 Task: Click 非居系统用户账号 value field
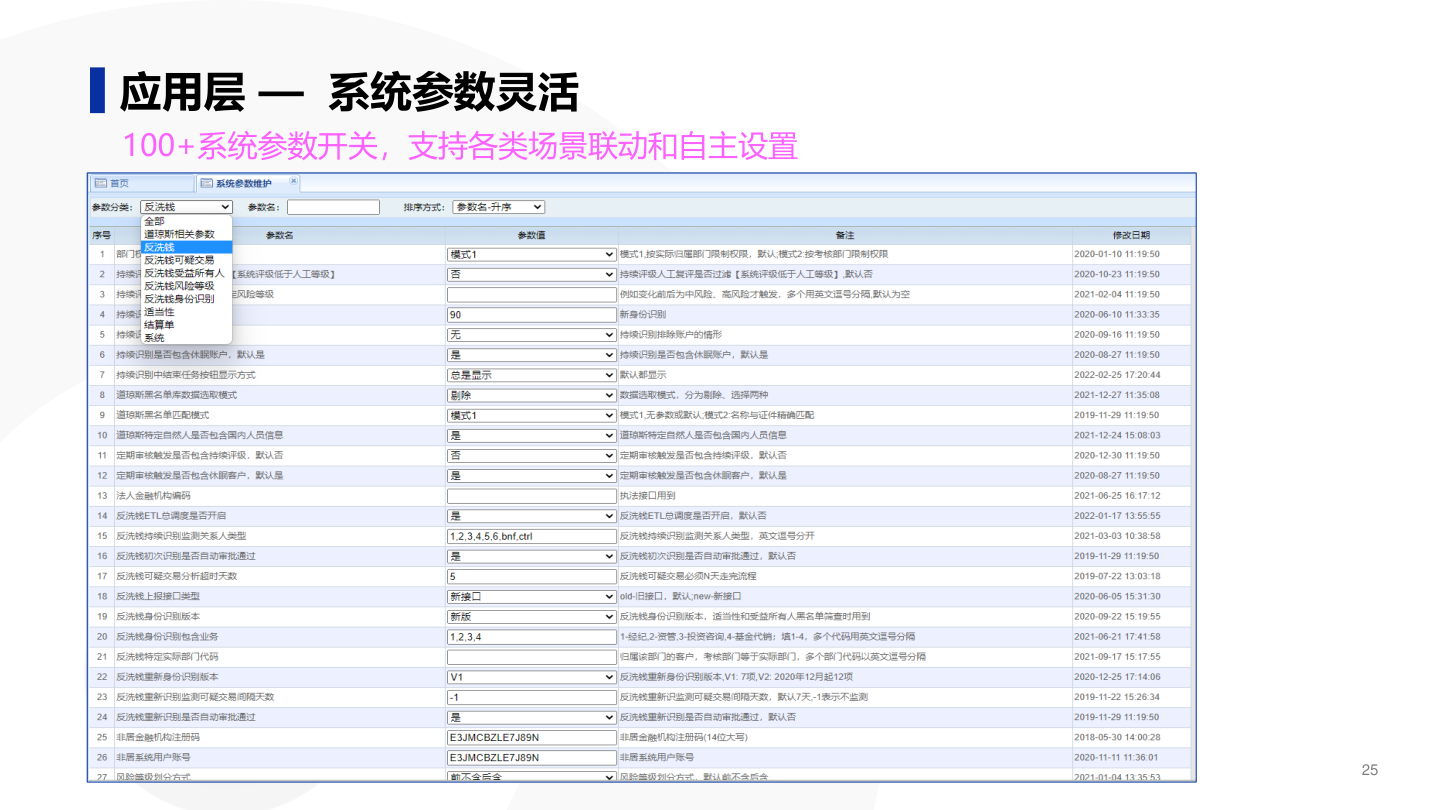531,757
